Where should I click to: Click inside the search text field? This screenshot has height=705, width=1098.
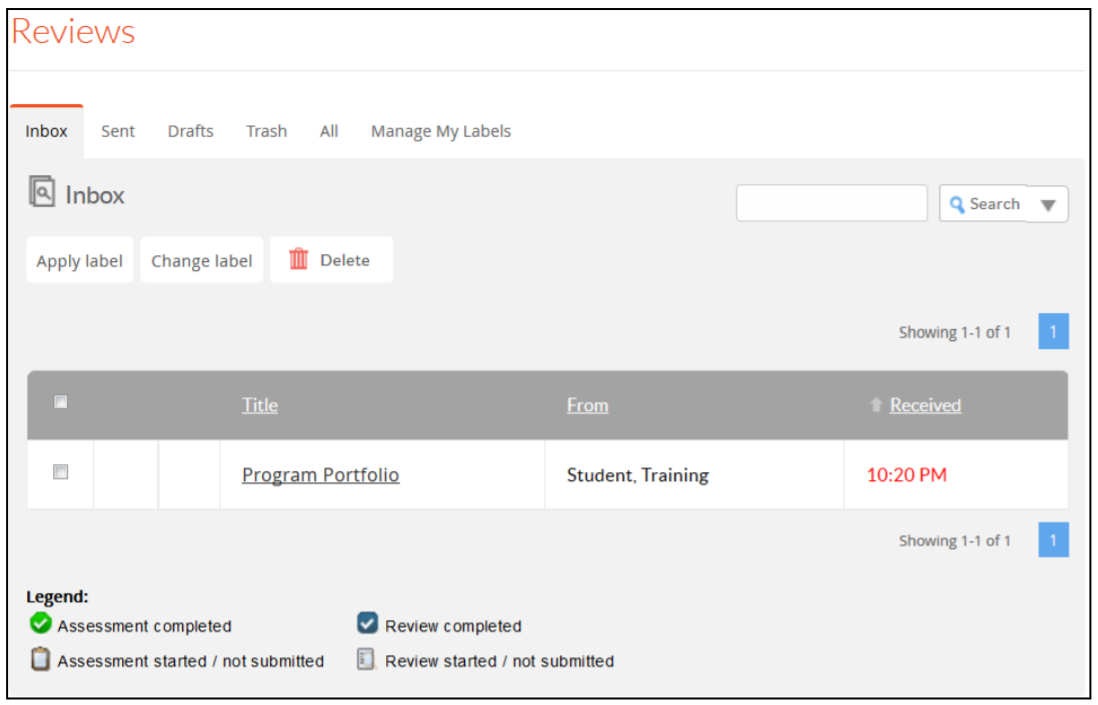click(x=831, y=202)
